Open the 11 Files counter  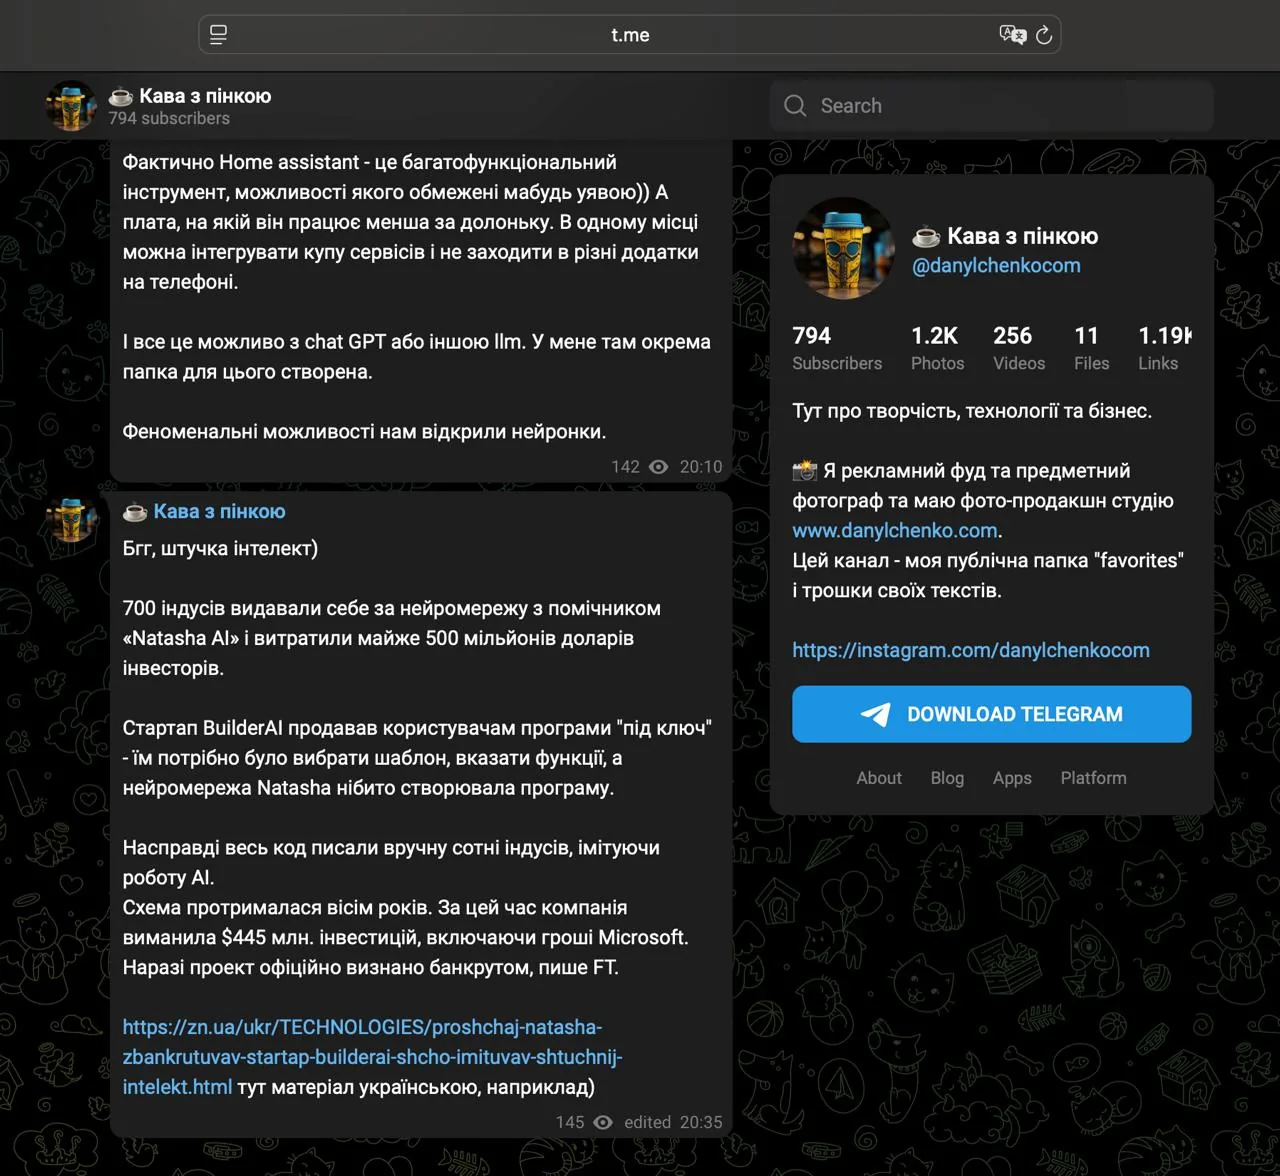pyautogui.click(x=1091, y=348)
